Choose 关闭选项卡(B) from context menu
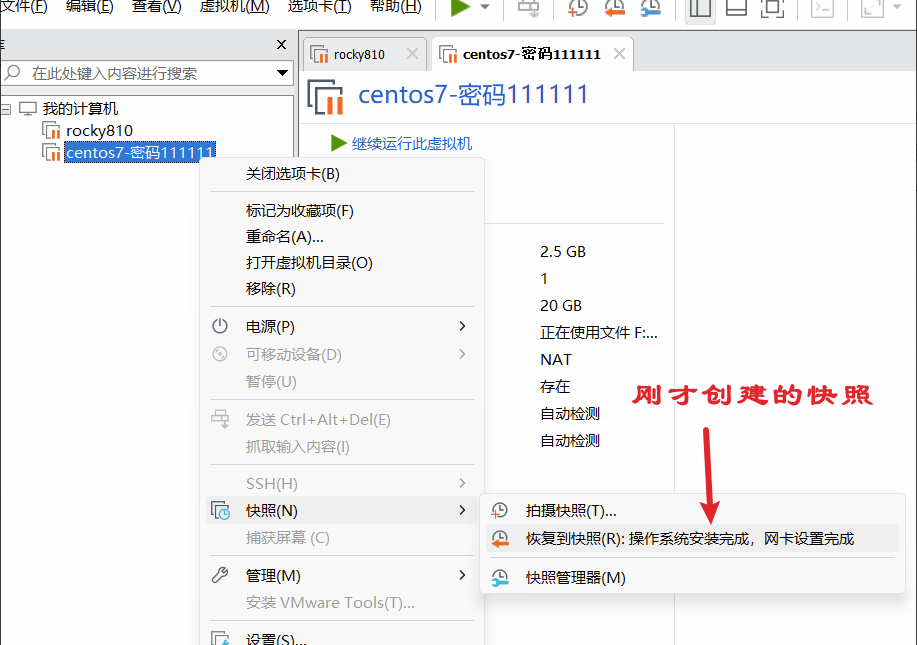The image size is (917, 645). pyautogui.click(x=342, y=174)
